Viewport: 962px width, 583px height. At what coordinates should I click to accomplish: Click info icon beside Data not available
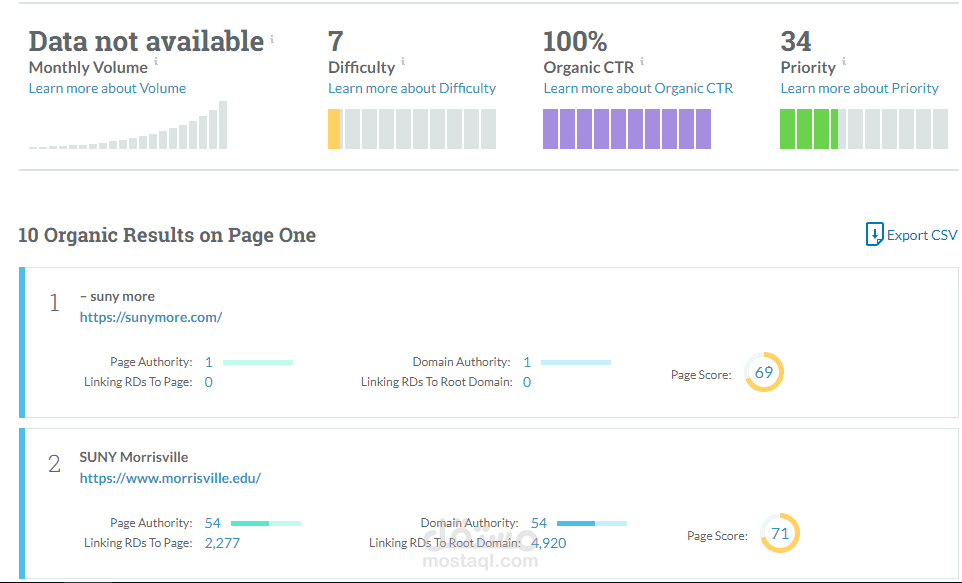pyautogui.click(x=272, y=39)
